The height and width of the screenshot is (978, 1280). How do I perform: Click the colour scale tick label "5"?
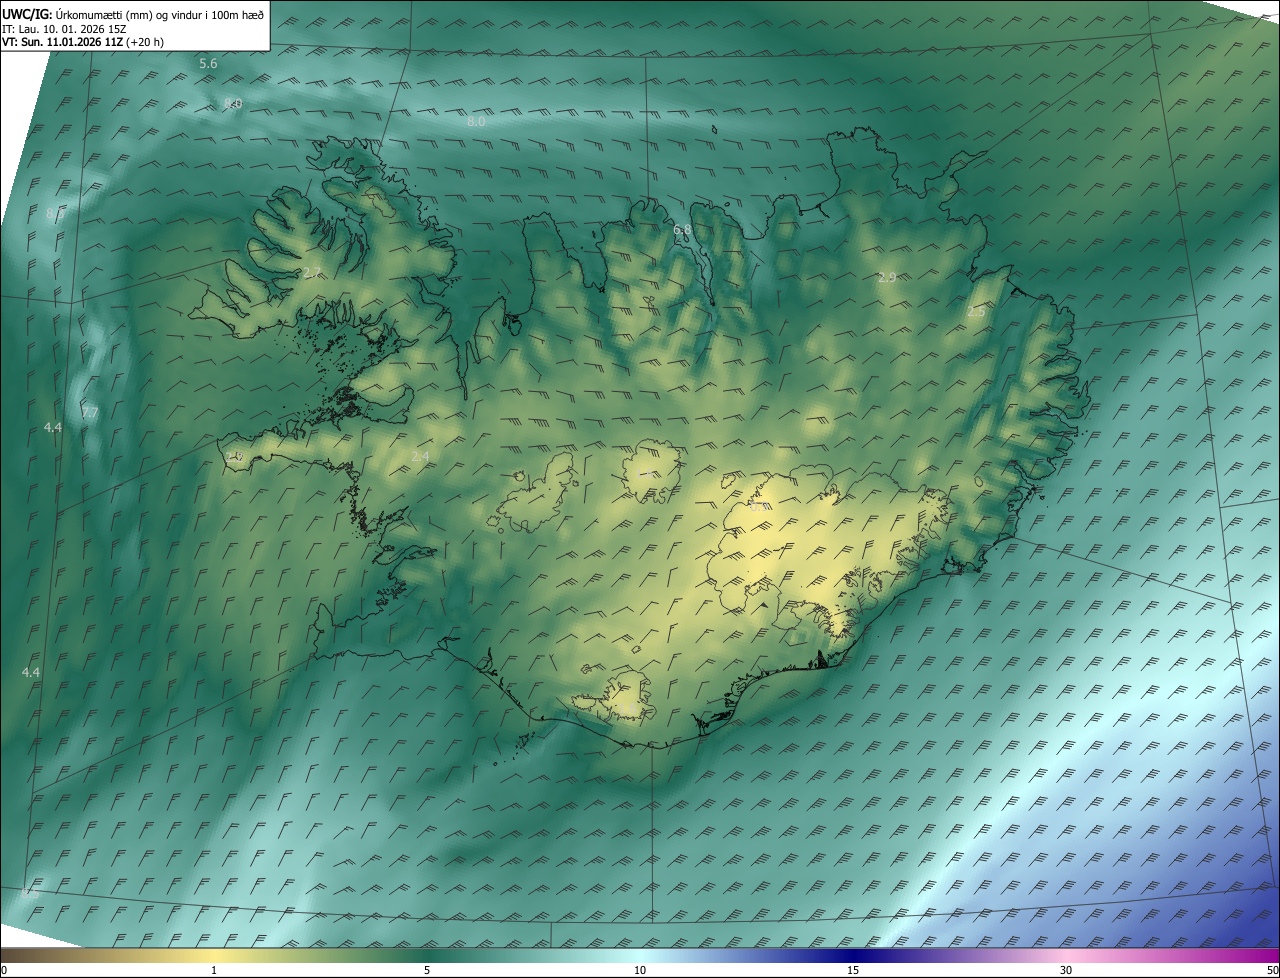[427, 970]
